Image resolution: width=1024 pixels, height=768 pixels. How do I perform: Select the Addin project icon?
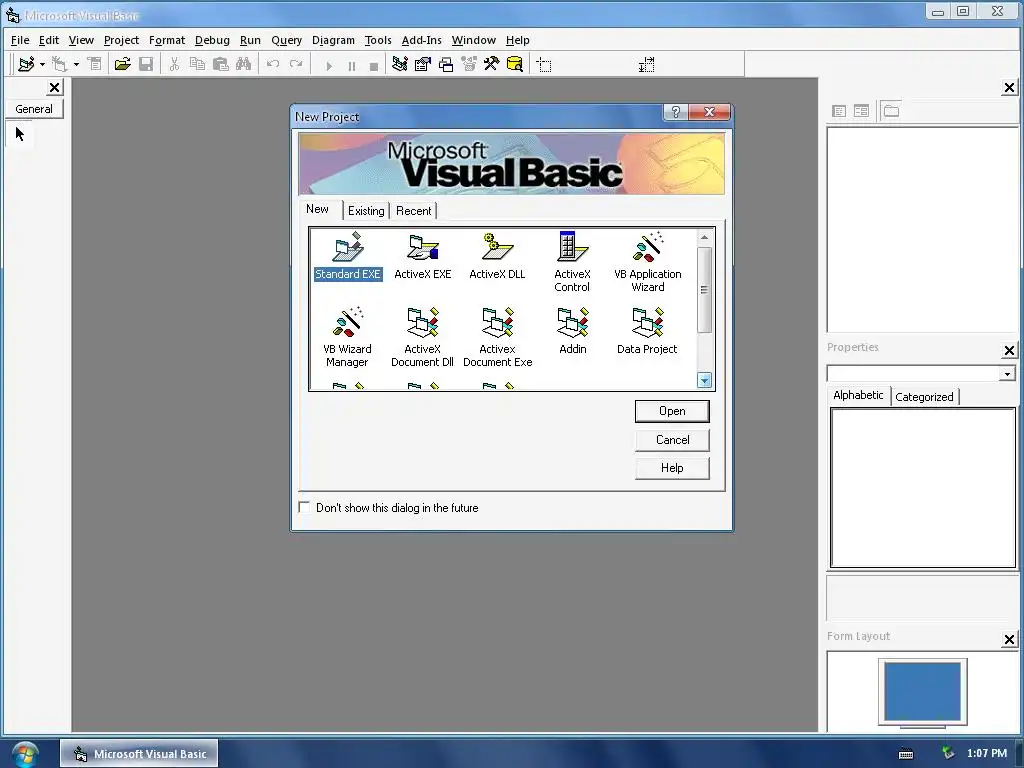pyautogui.click(x=573, y=331)
